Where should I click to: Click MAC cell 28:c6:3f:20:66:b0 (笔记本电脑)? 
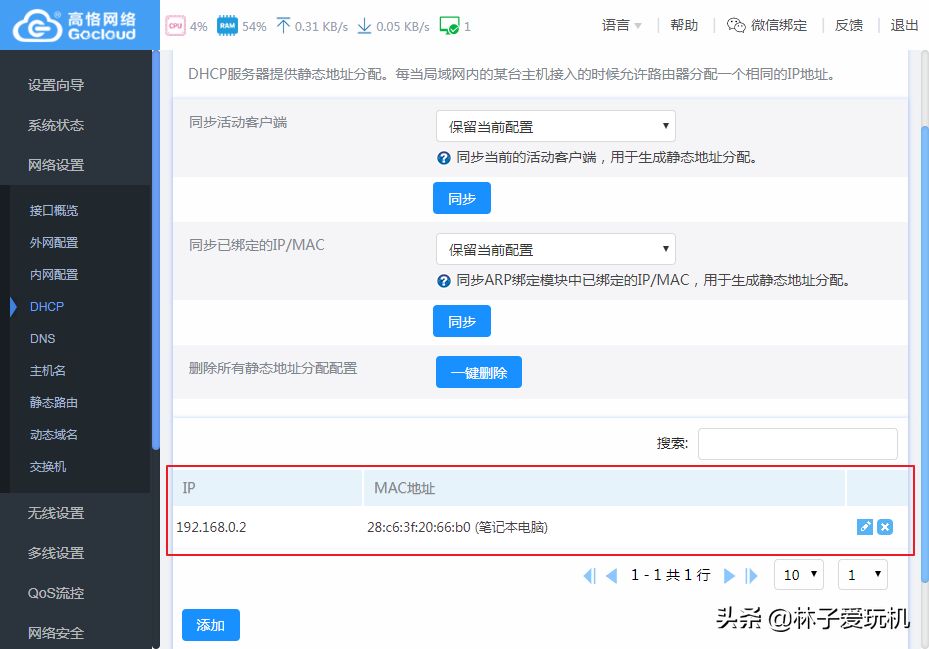(x=457, y=527)
